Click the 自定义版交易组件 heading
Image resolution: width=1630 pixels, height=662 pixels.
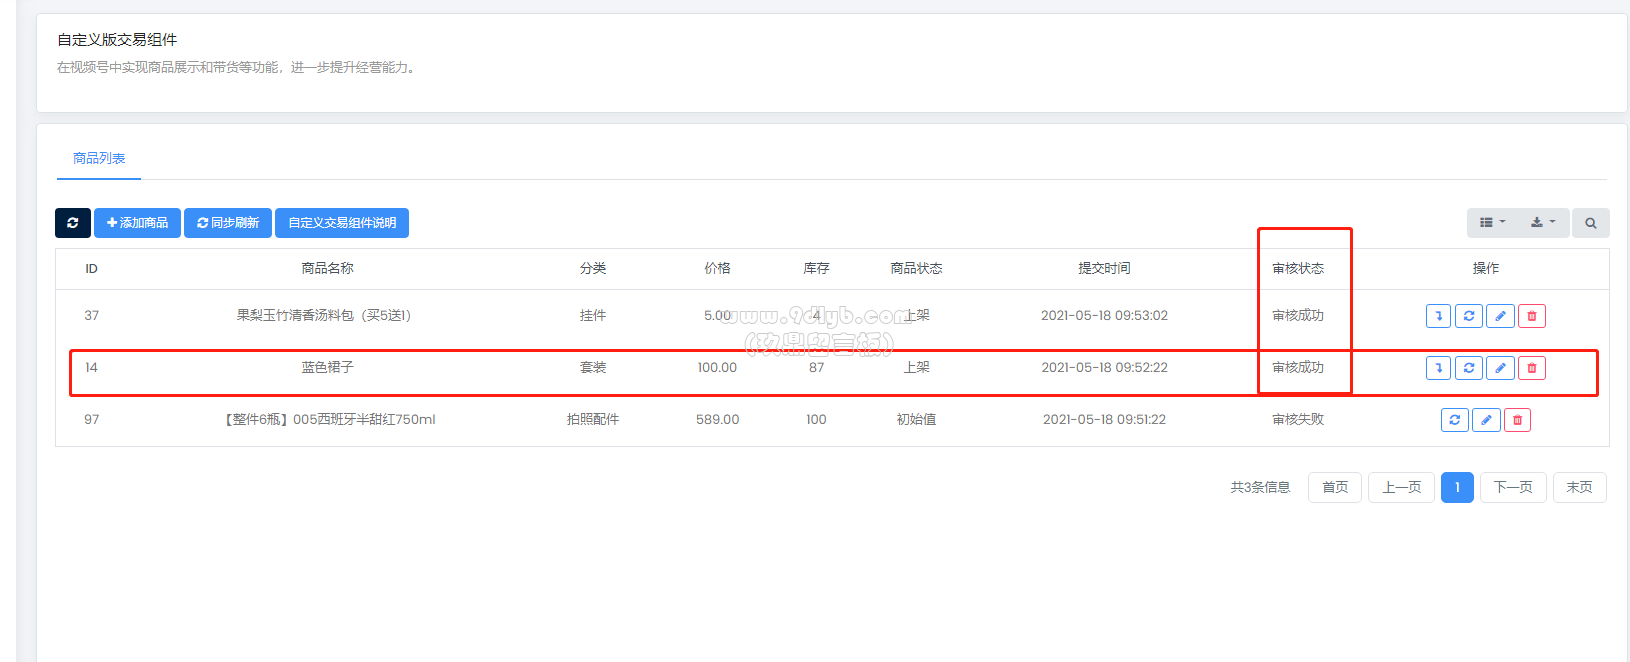click(117, 40)
